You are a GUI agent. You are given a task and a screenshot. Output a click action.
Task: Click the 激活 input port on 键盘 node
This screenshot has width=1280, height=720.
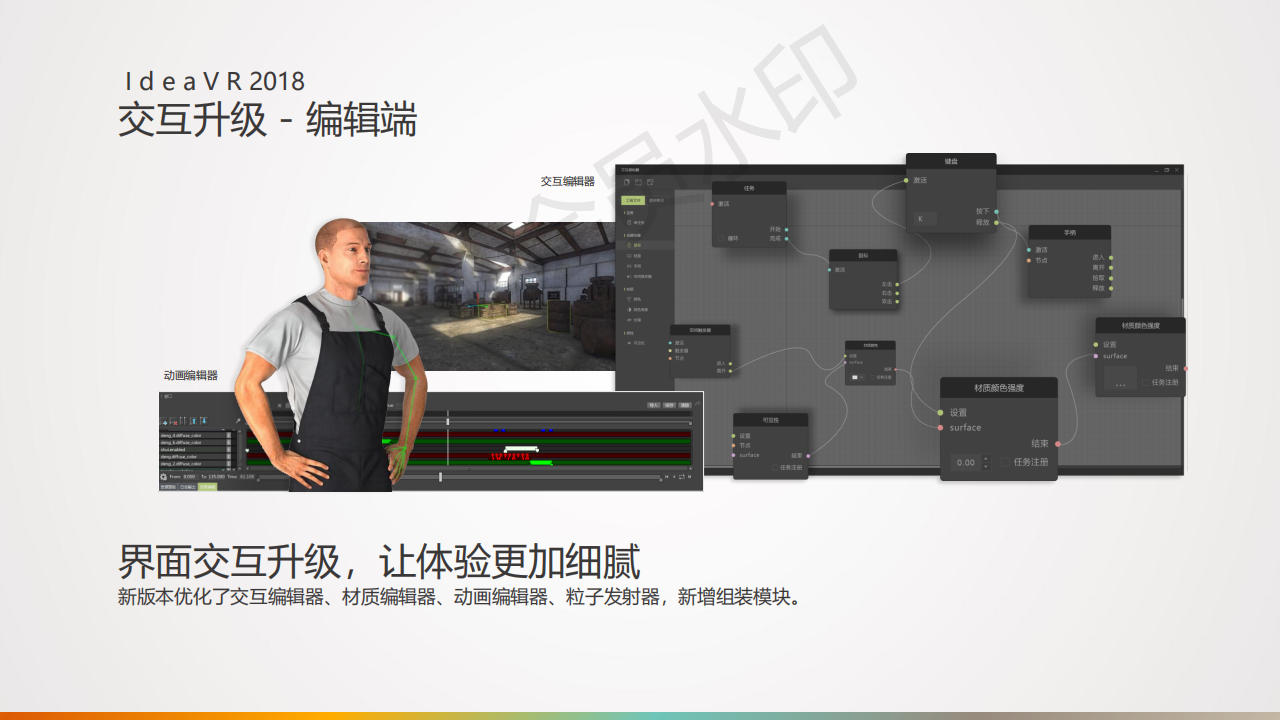pos(906,180)
